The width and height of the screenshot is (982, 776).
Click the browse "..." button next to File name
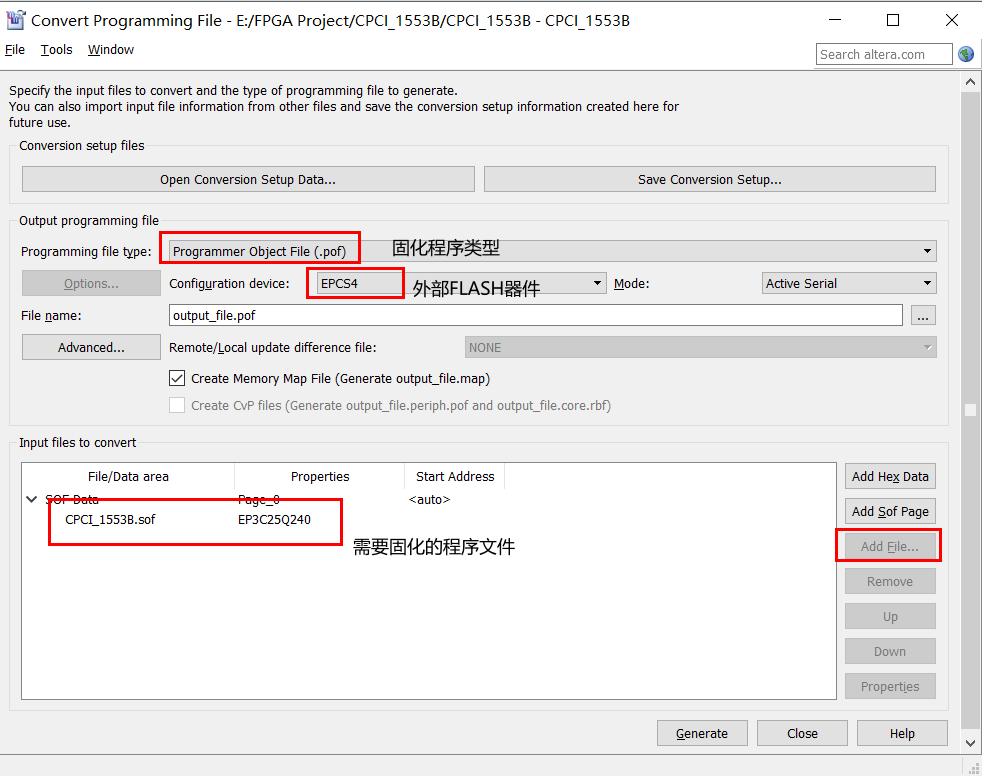pos(922,315)
